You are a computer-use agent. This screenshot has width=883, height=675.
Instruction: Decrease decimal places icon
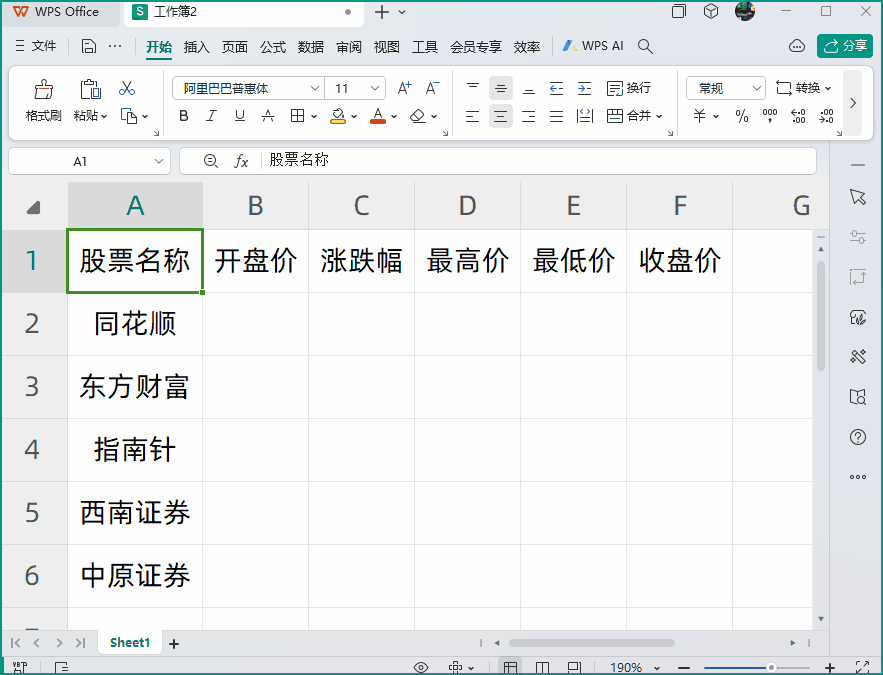point(826,116)
